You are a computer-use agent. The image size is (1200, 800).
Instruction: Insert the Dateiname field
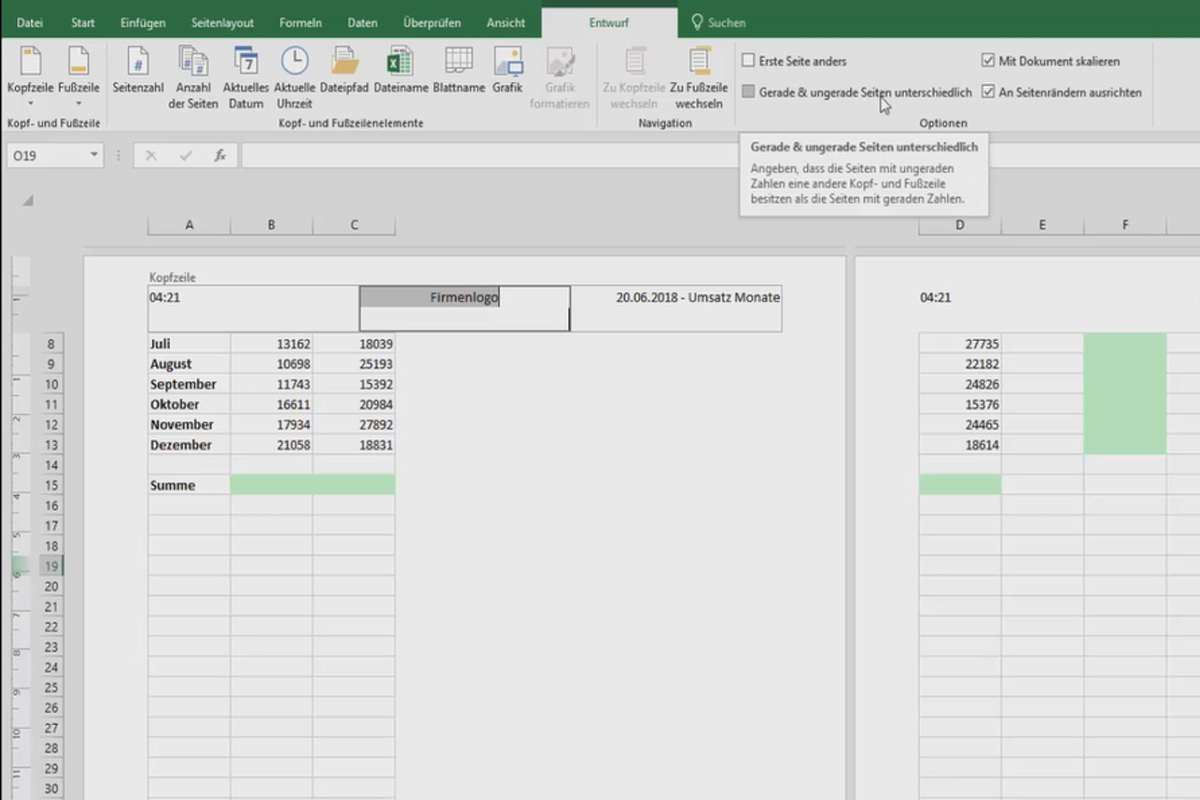click(400, 72)
